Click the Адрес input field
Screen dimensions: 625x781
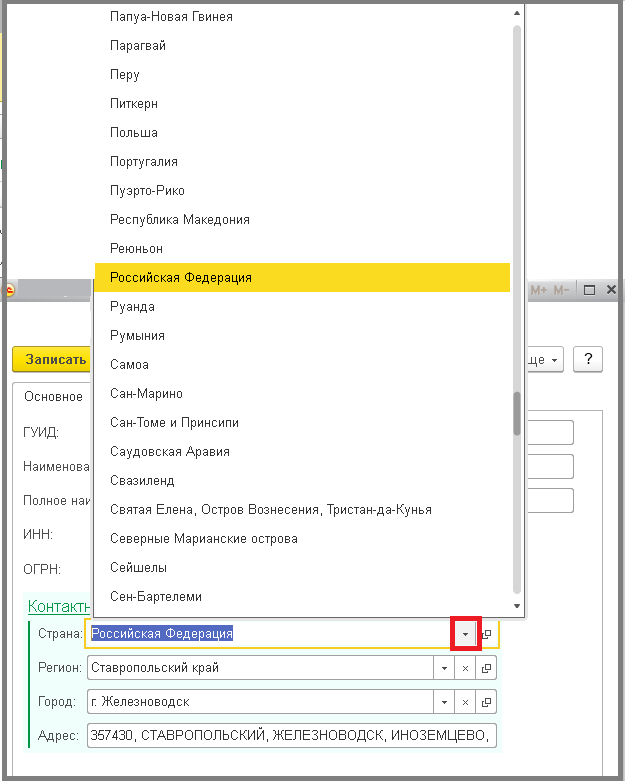(292, 736)
